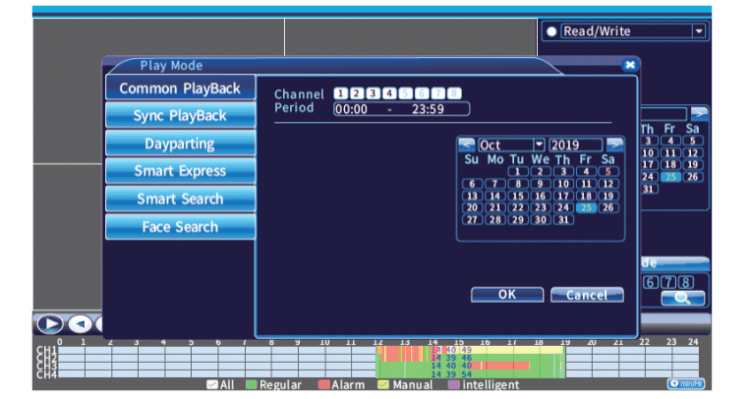This screenshot has height=399, width=750.
Task: Select October 16 in dialog calendar
Action: coord(540,196)
